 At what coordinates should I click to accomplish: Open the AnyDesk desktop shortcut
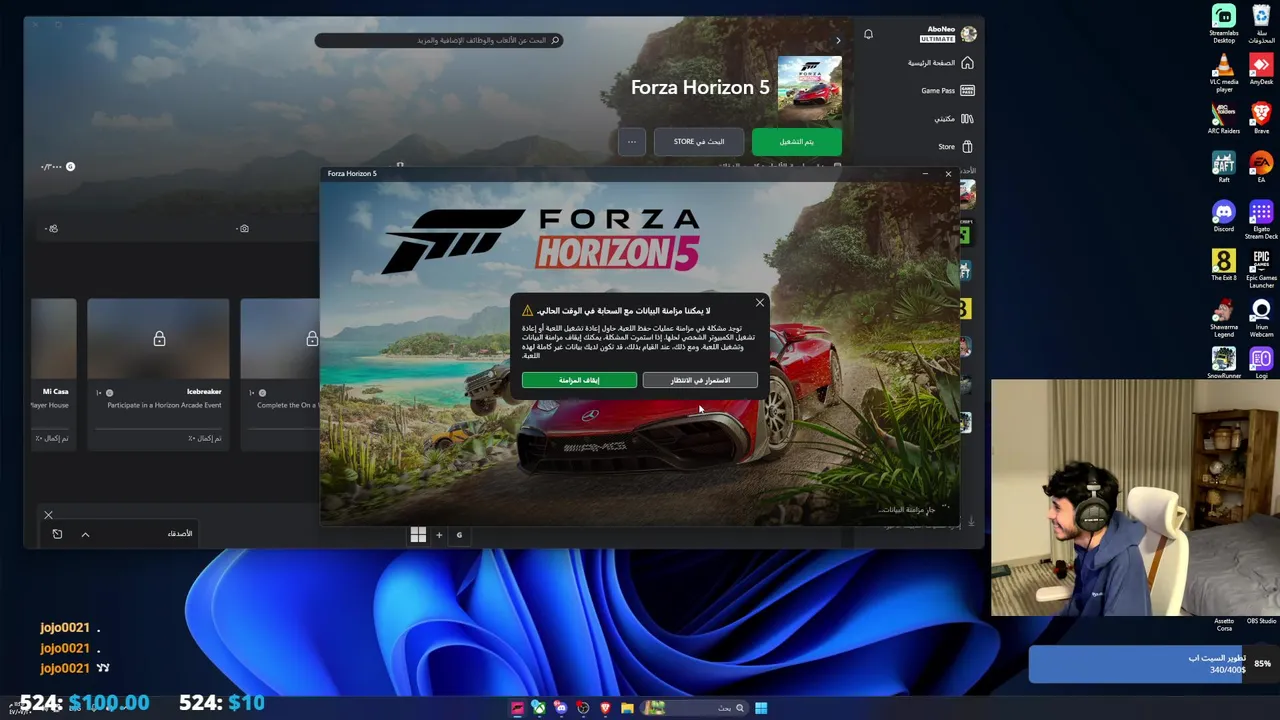pos(1261,71)
